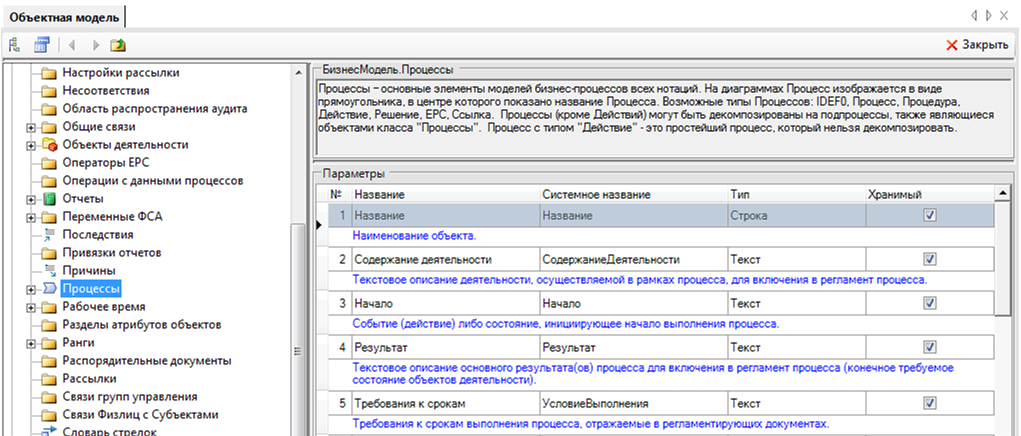Toggle the Хранимый checkbox for Название row
Screen dimensions: 1021x436
(929, 215)
